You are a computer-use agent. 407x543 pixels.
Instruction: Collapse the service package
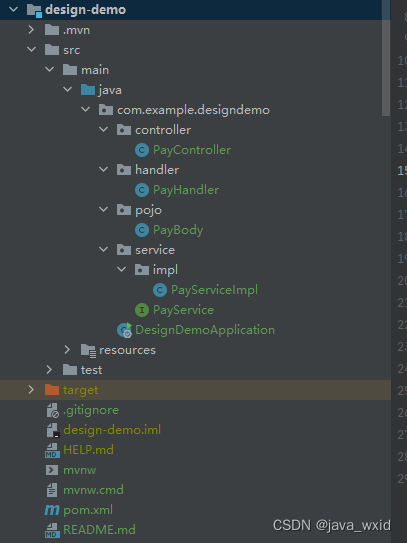pos(103,249)
